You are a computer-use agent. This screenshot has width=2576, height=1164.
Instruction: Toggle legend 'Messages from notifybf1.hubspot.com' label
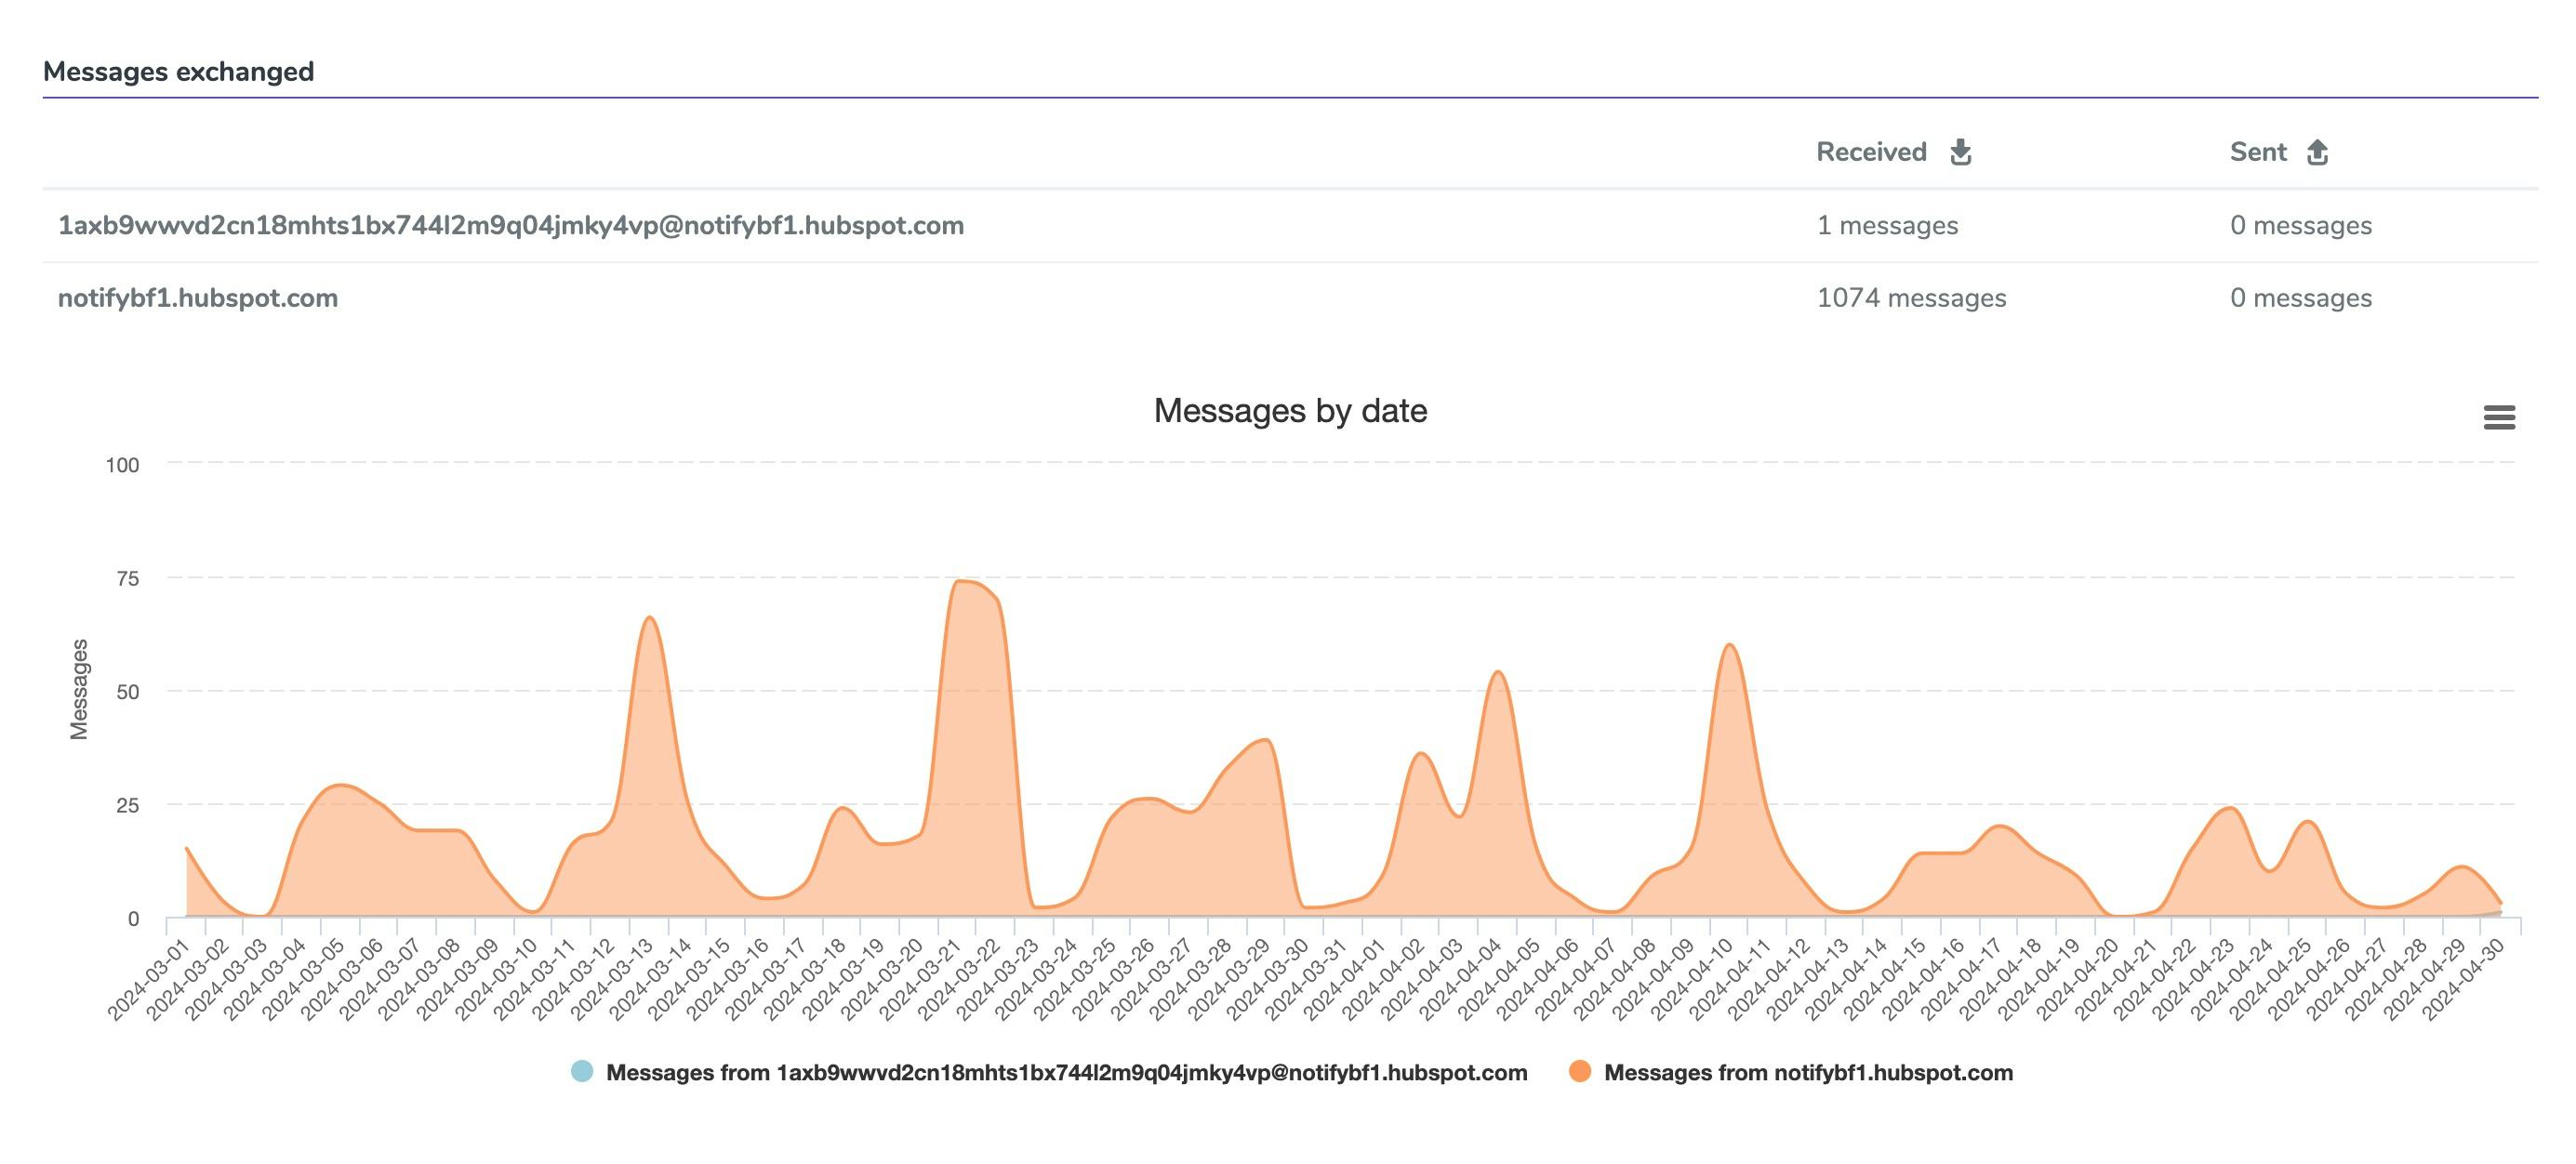(1808, 1073)
